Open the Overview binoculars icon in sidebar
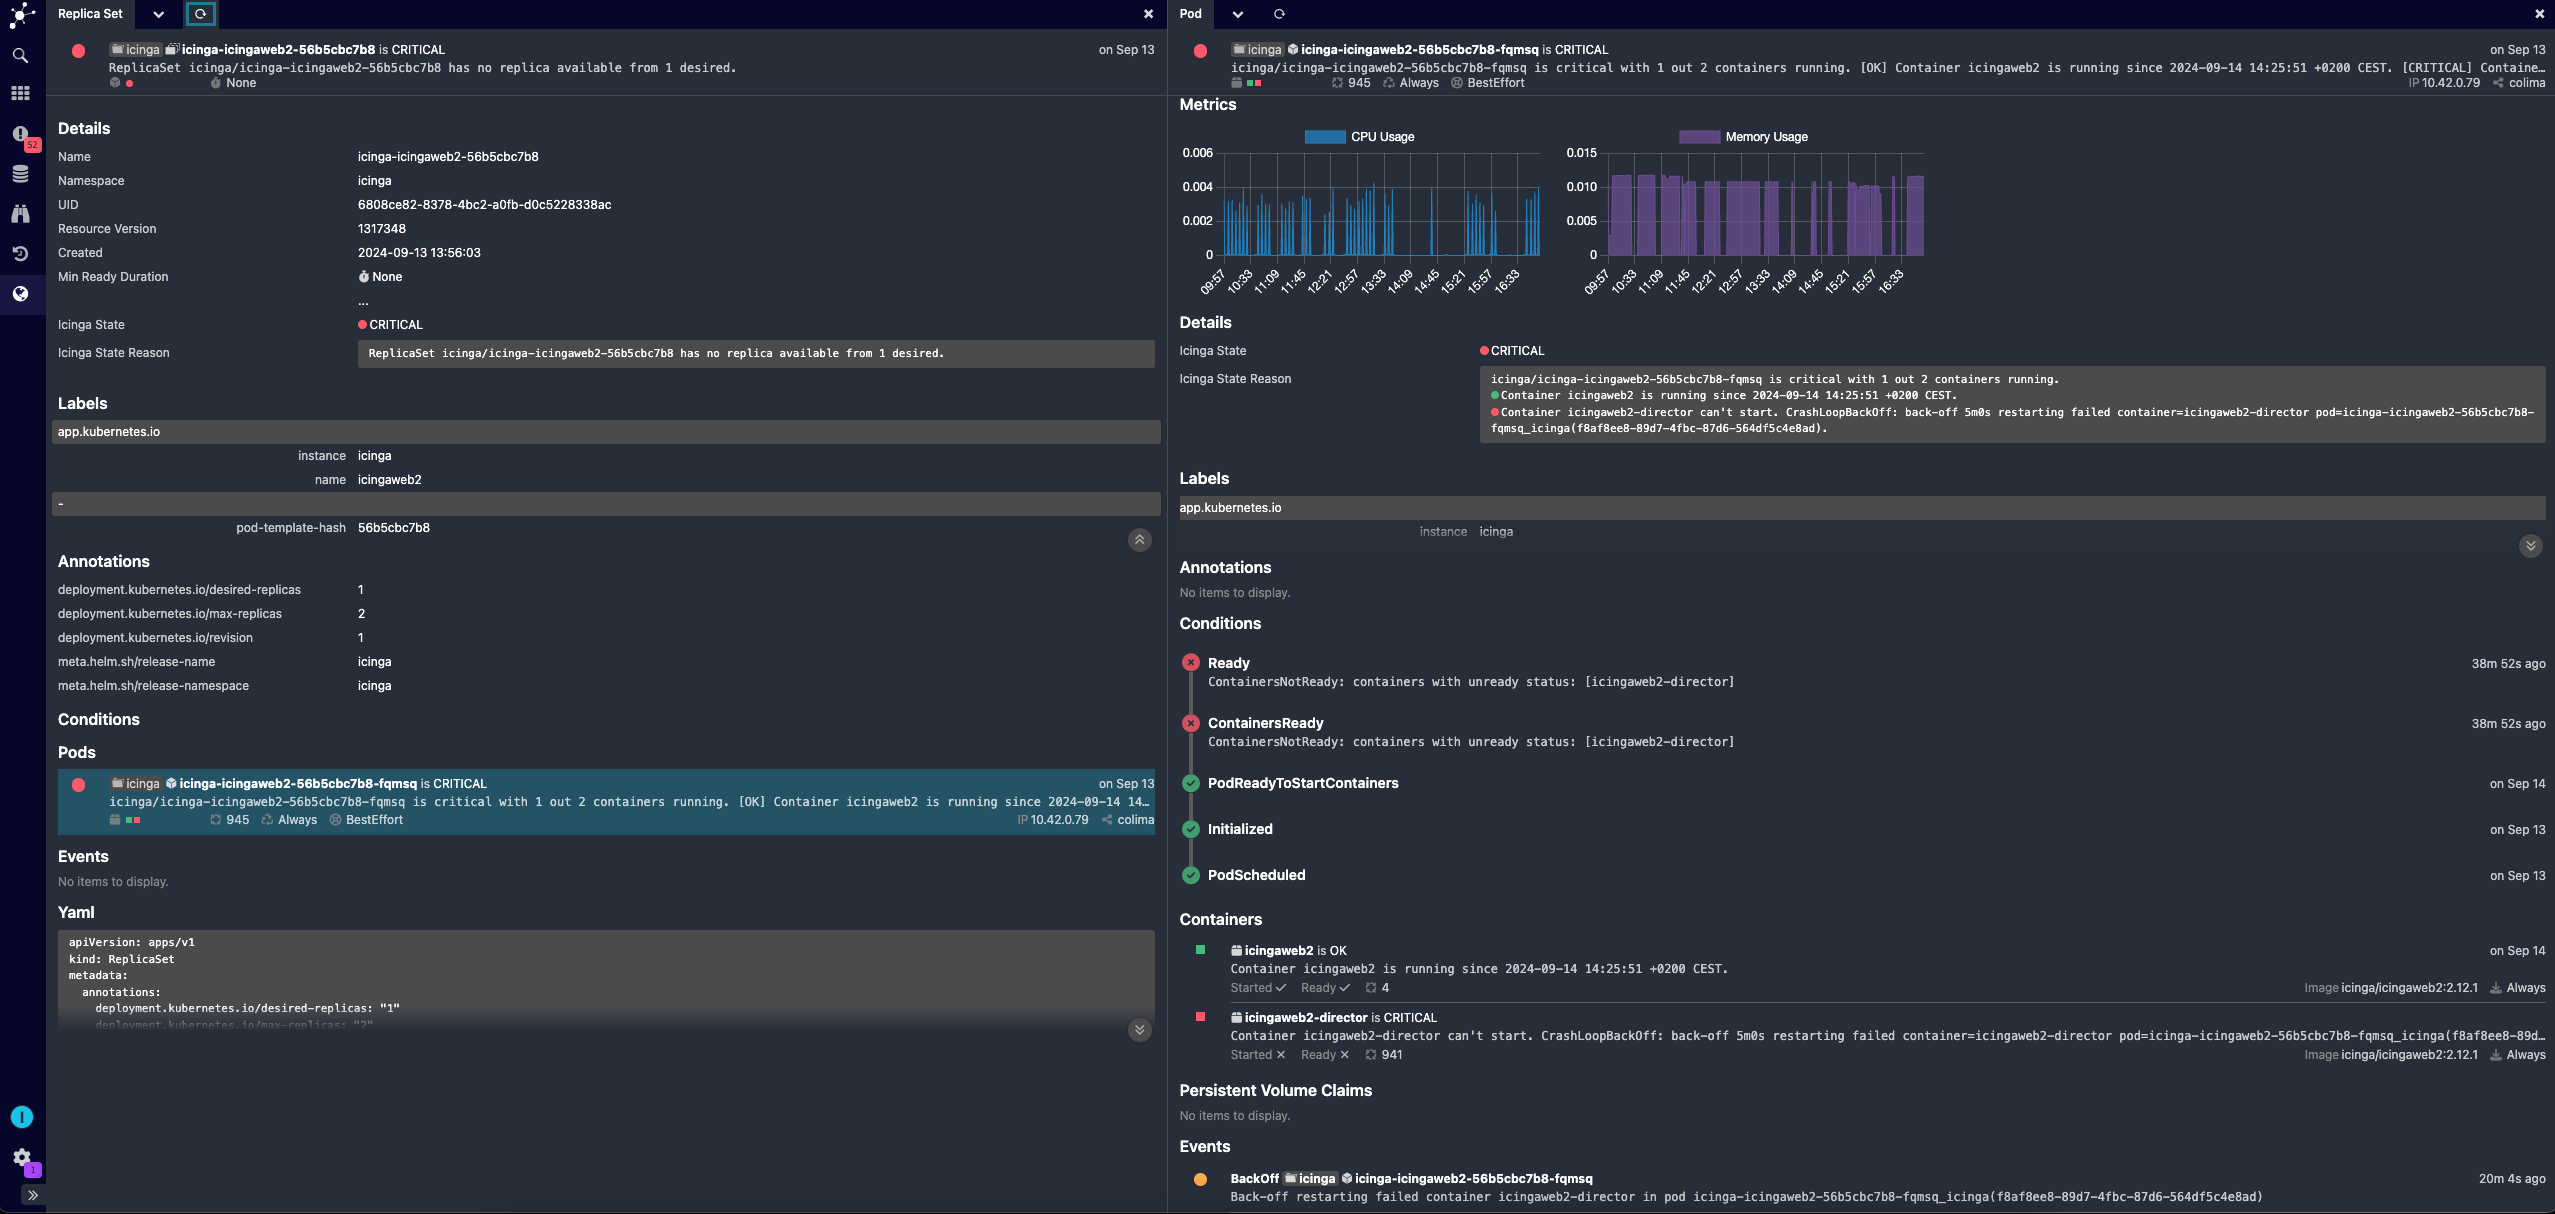Image resolution: width=2555 pixels, height=1214 pixels. click(20, 214)
